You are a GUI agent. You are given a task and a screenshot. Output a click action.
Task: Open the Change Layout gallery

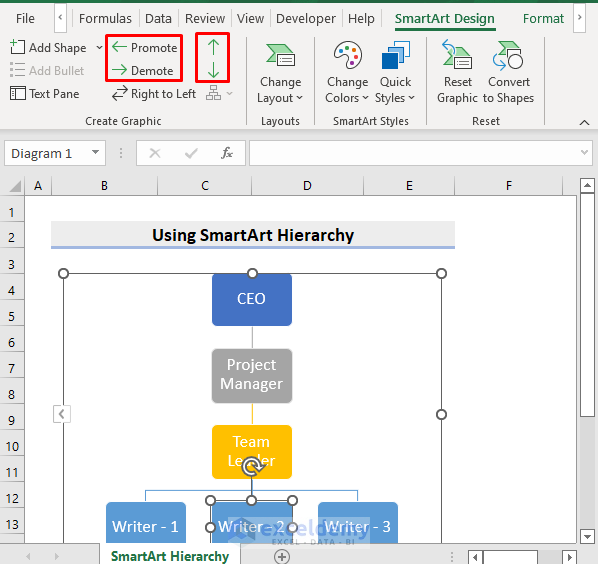click(280, 72)
